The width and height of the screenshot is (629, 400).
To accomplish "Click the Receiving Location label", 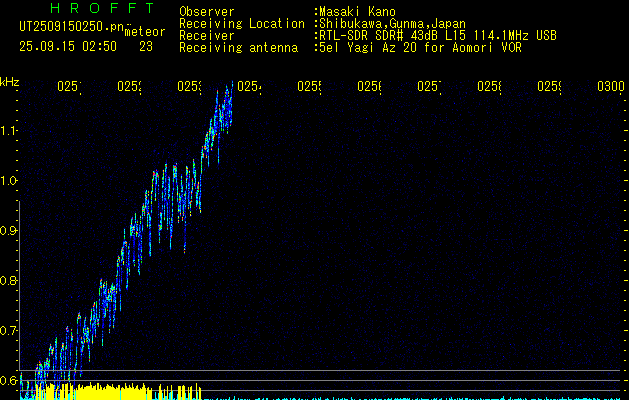I will pos(242,24).
